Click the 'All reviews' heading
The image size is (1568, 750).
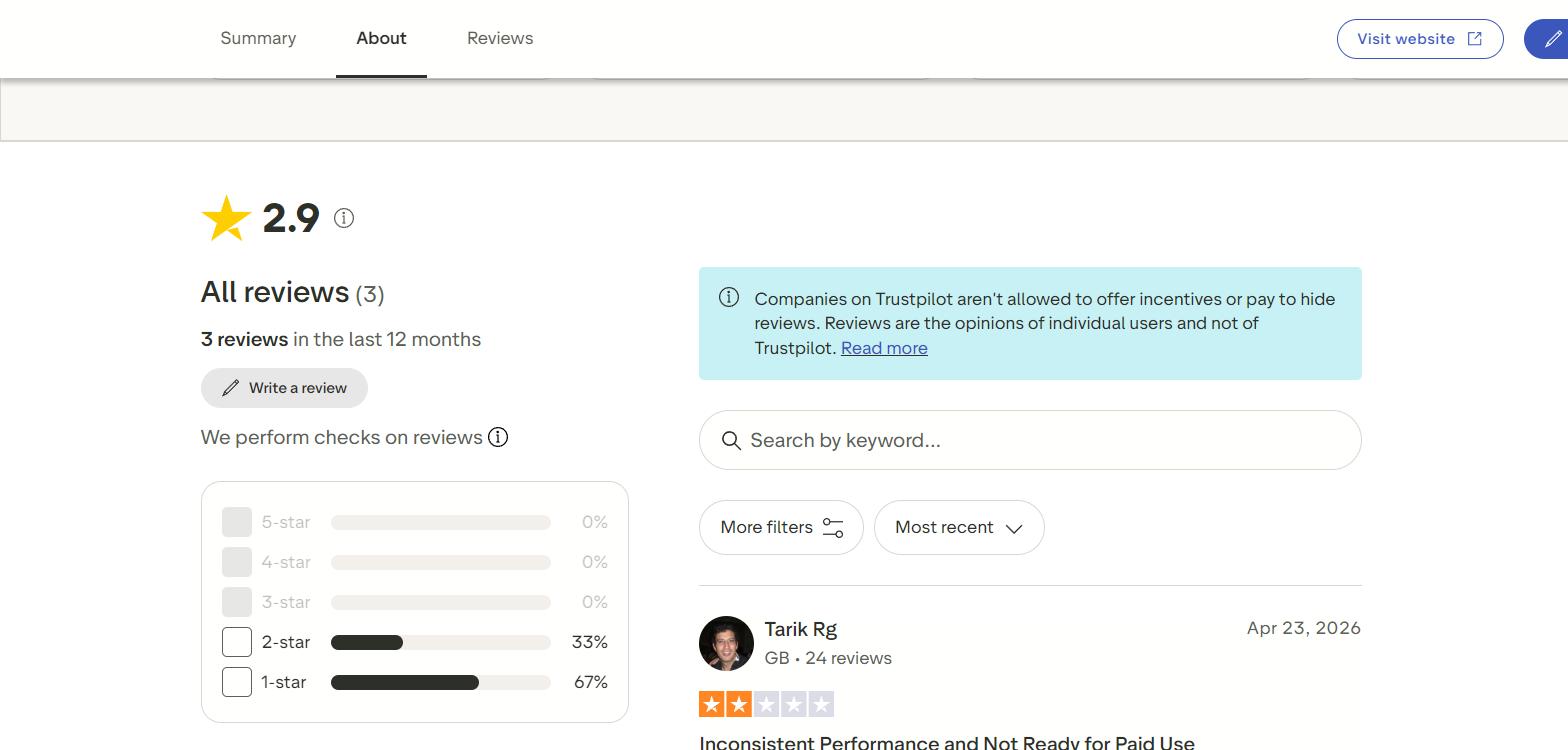[275, 292]
